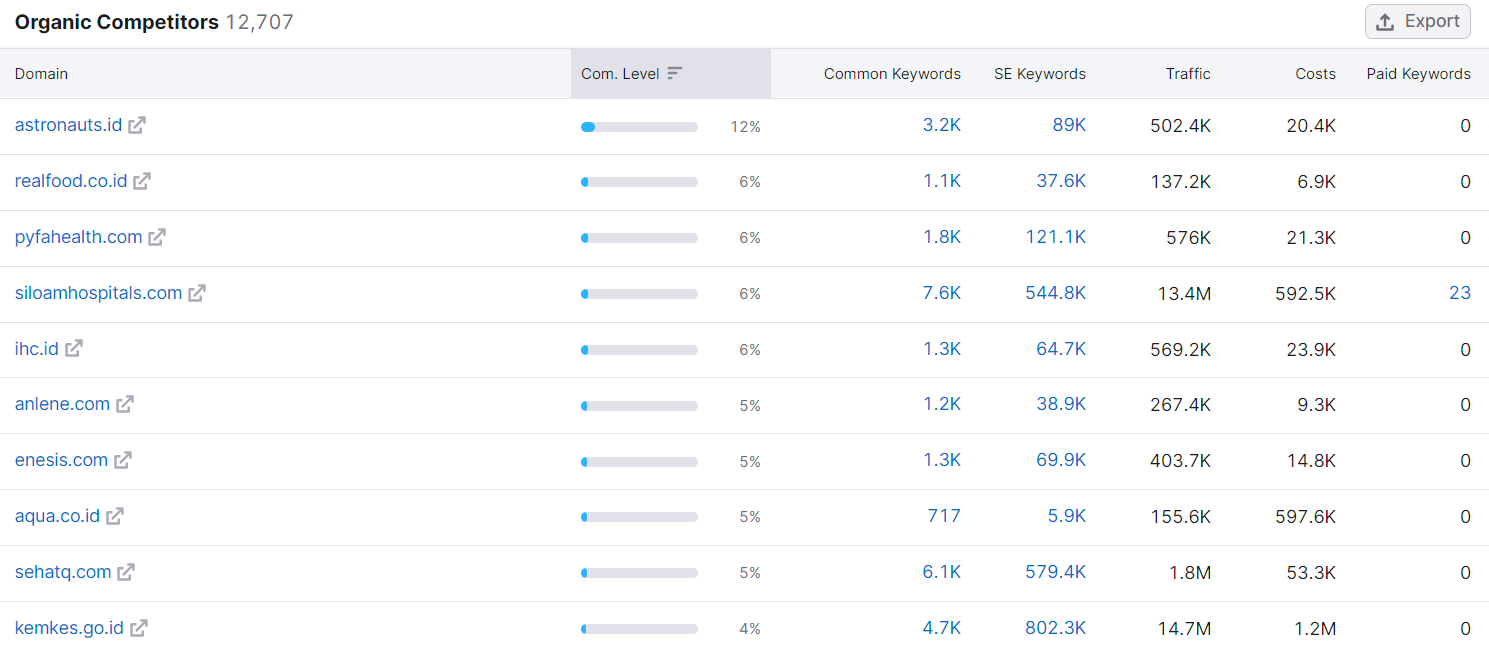Open the aqua.co.id domain link

57,516
